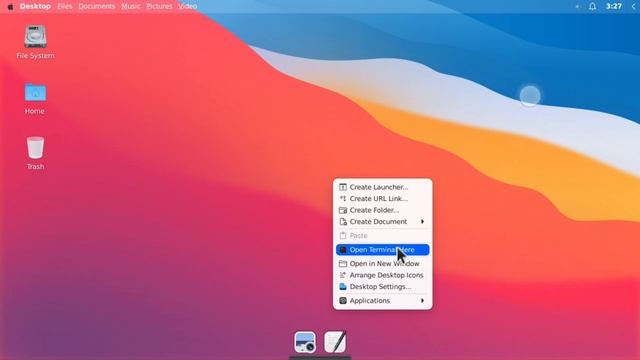Click the Desktop menu bar item
Screen dimensions: 640x360
click(35, 7)
